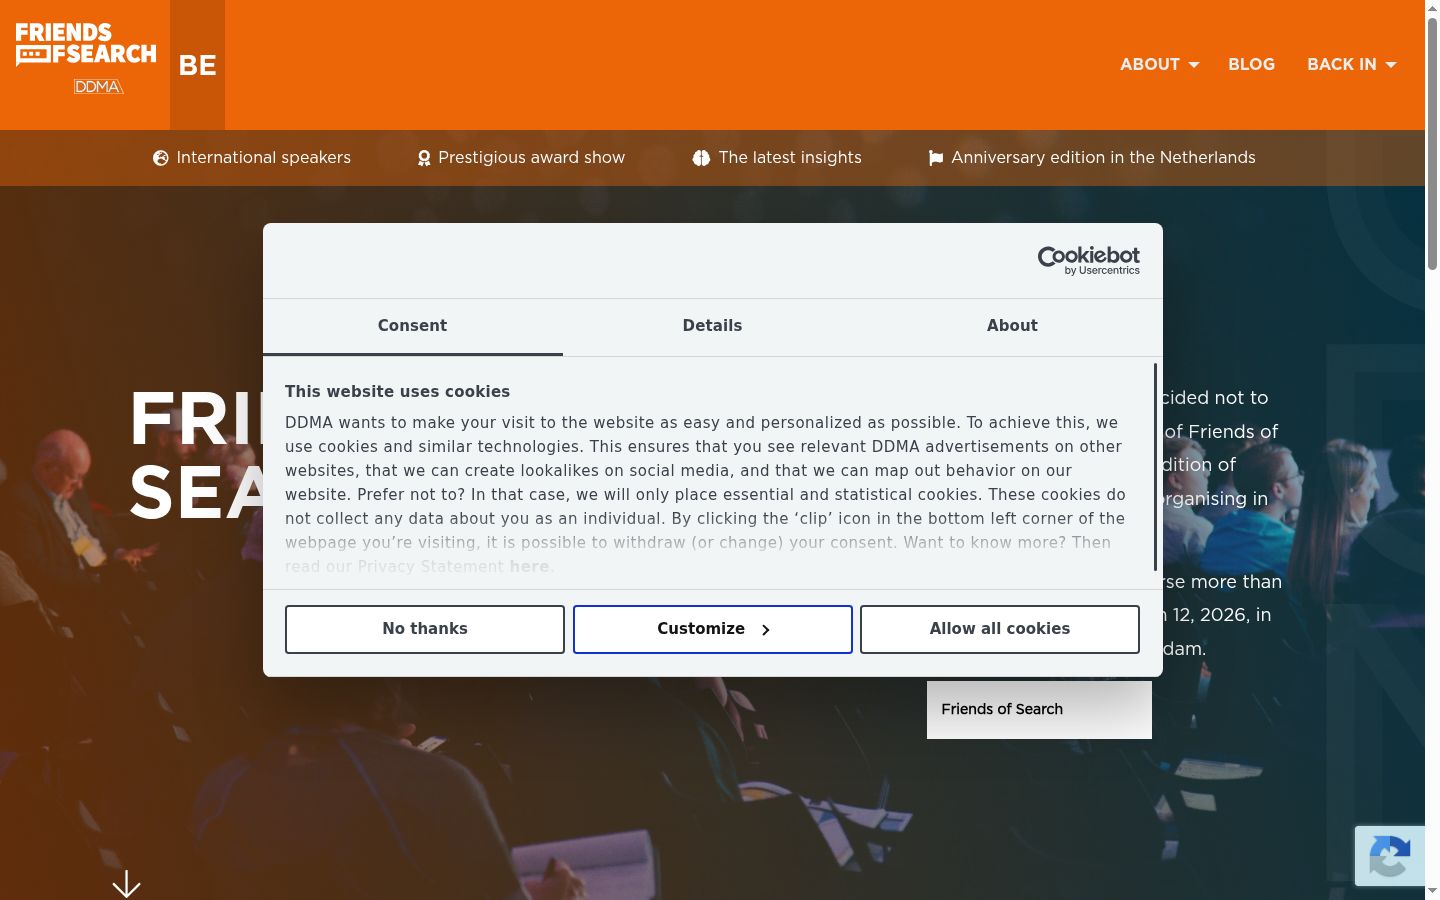Click the award ribbon icon
The width and height of the screenshot is (1440, 900).
point(424,158)
